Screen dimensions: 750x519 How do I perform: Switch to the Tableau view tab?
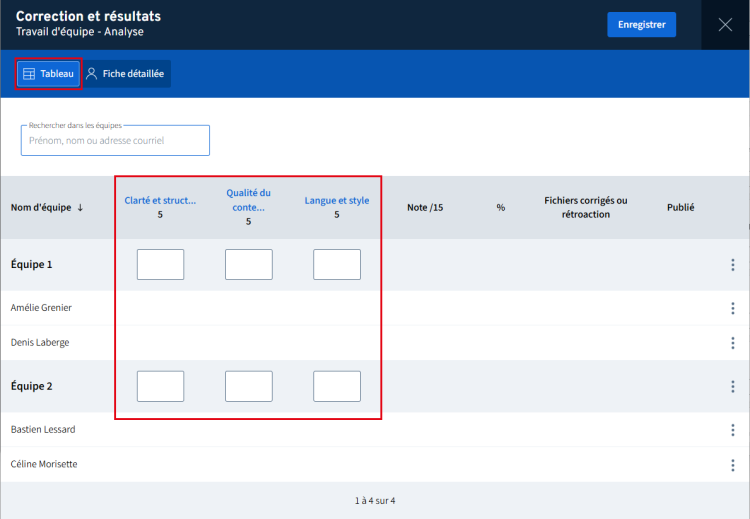48,74
